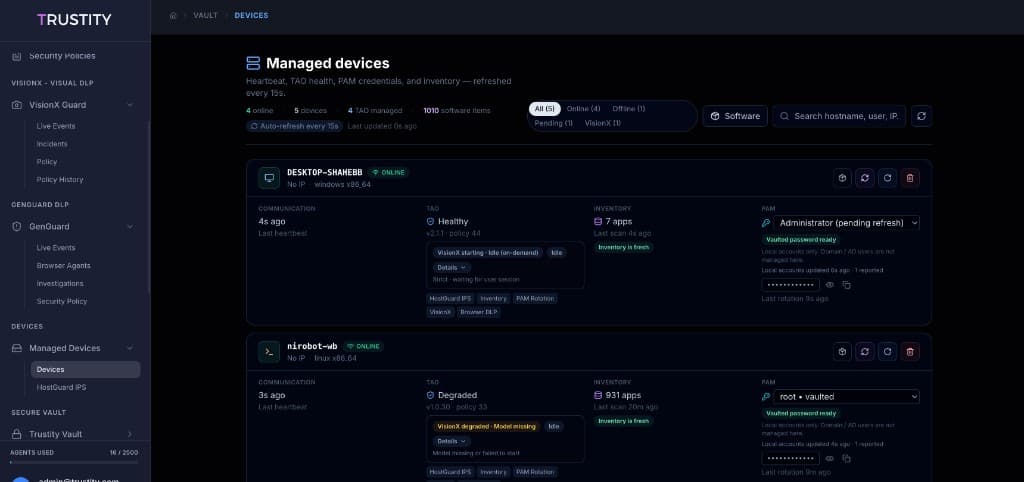Click the agents used progress bar
1024x482 pixels.
(74, 462)
